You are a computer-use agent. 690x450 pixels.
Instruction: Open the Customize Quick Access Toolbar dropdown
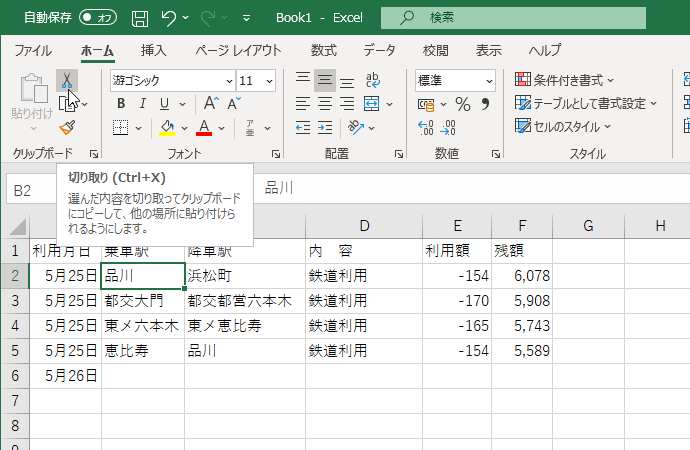(x=246, y=18)
